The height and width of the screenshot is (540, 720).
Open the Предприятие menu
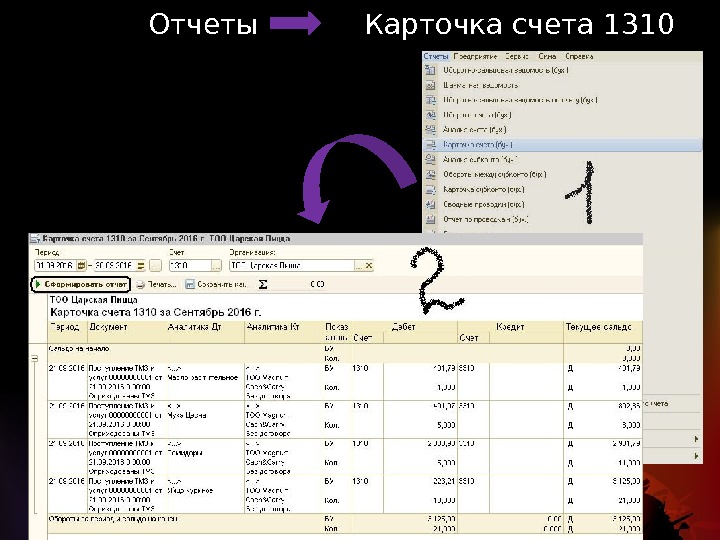click(x=475, y=56)
